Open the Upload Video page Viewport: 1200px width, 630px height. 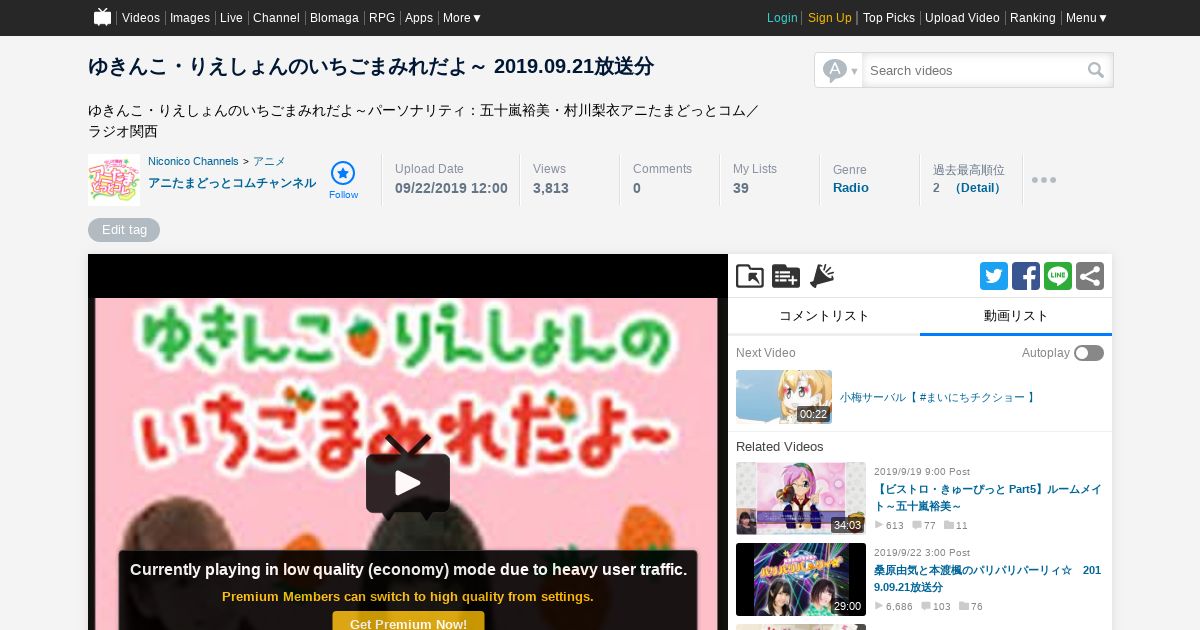click(x=962, y=18)
